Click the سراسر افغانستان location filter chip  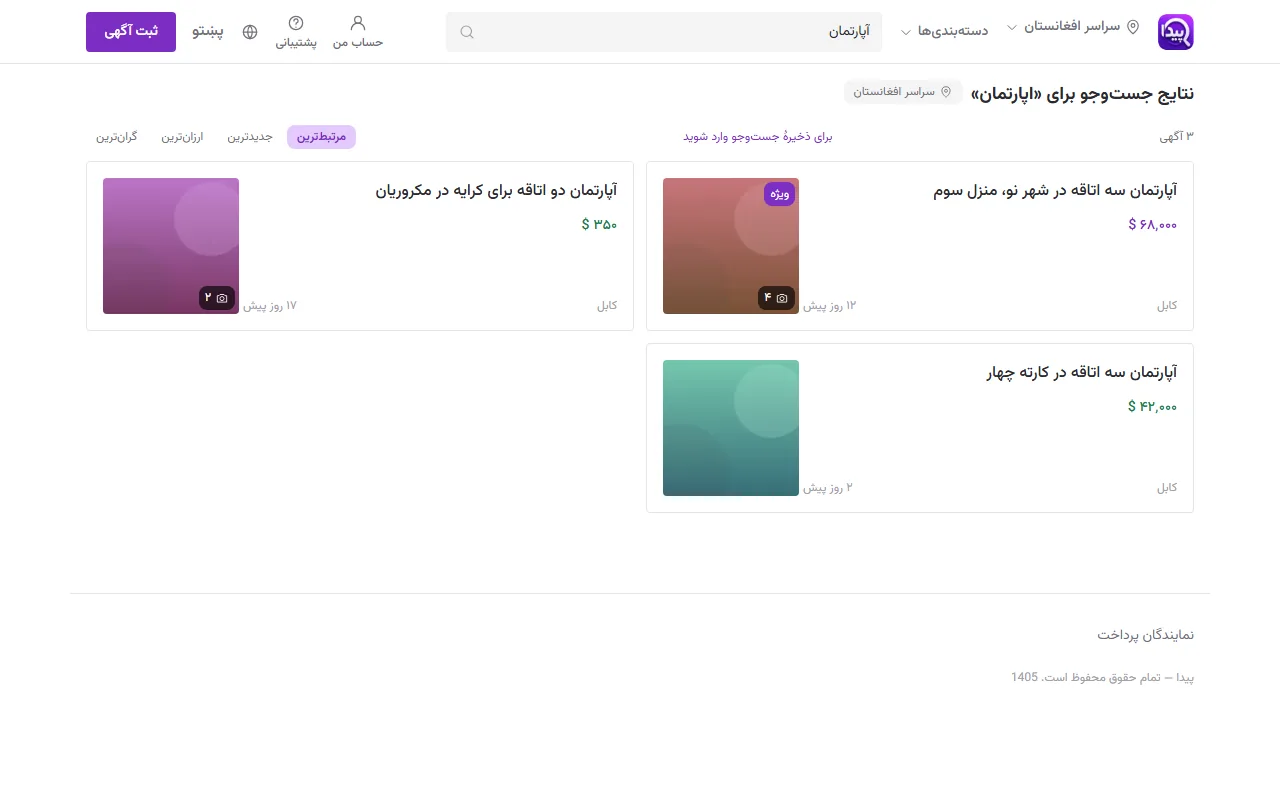click(x=903, y=92)
